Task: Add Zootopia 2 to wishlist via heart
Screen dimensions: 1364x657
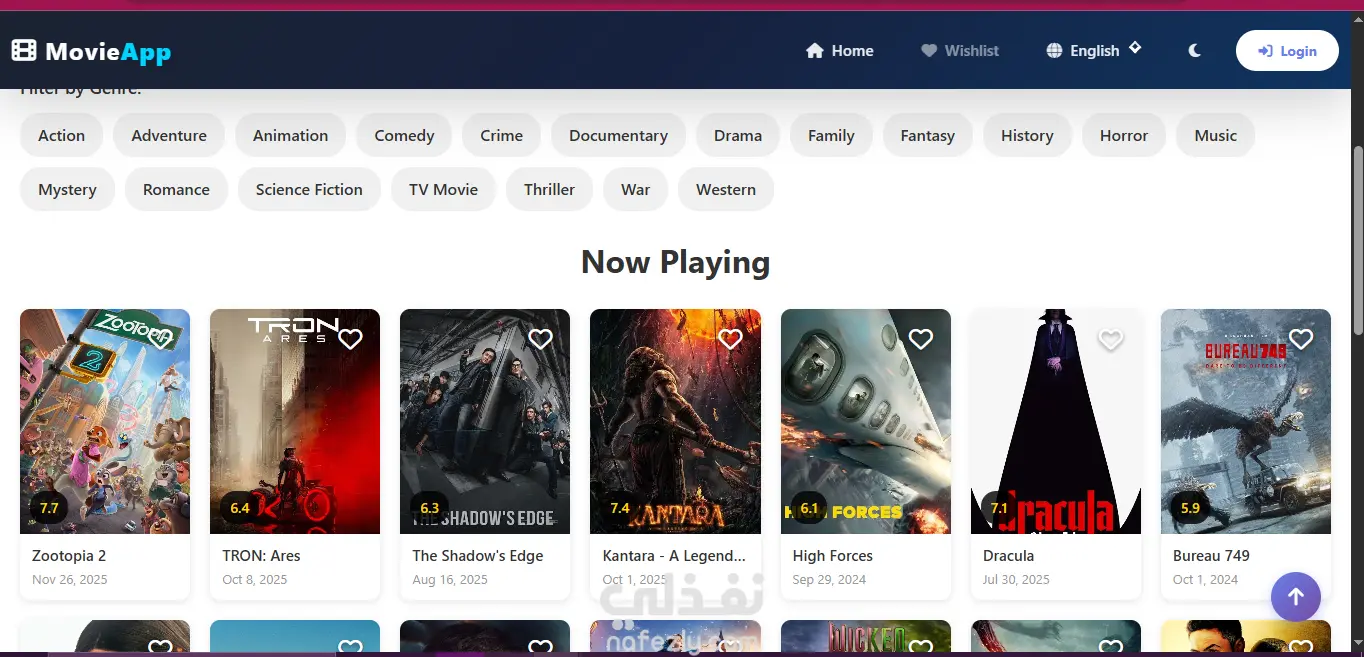Action: pyautogui.click(x=160, y=339)
